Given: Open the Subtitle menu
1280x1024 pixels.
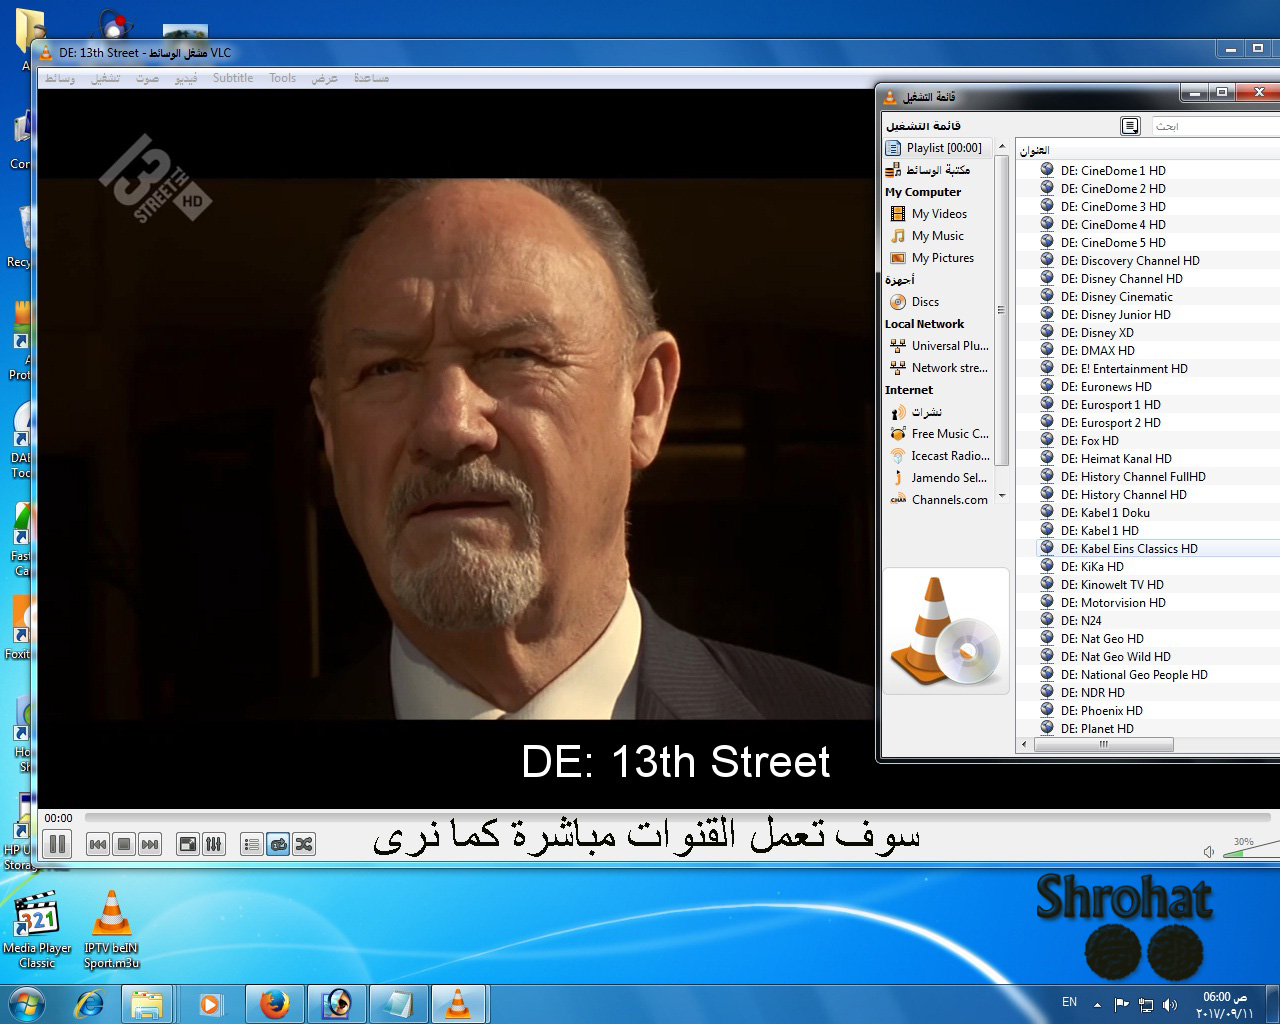Looking at the screenshot, I should click(233, 78).
